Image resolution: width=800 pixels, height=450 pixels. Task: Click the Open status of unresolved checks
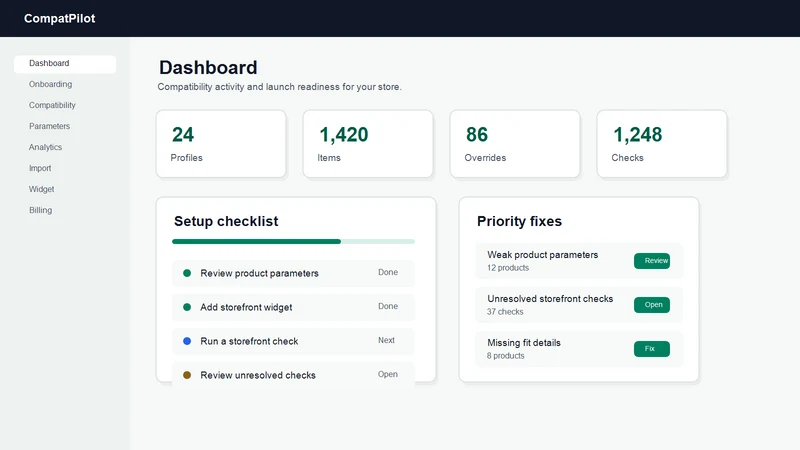(x=388, y=374)
